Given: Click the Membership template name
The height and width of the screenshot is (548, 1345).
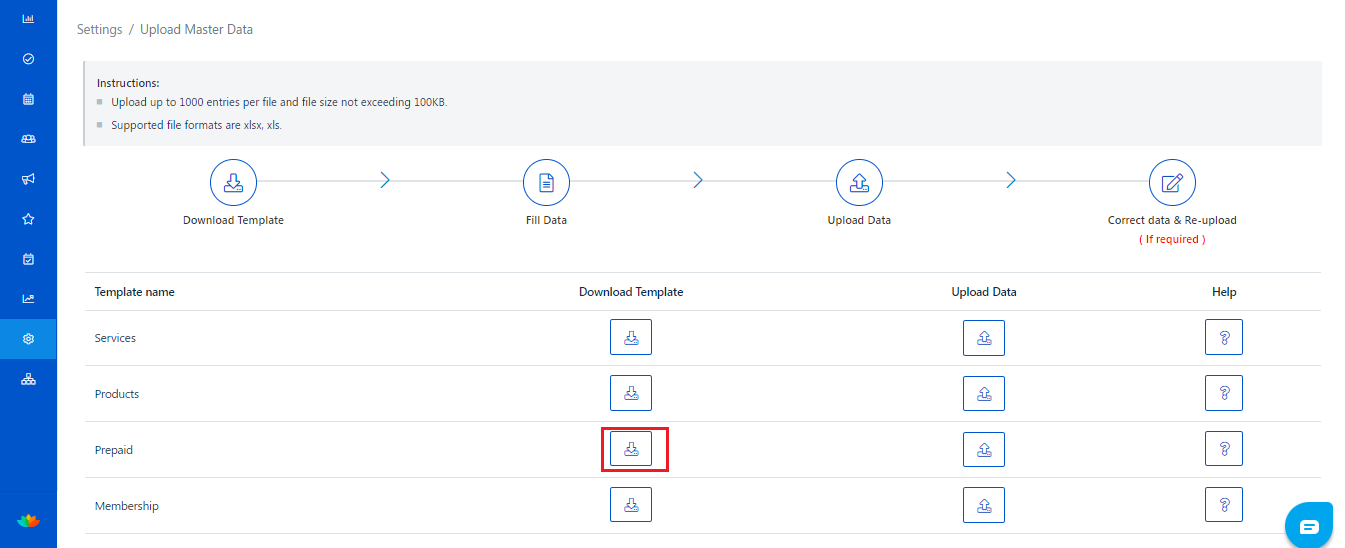Looking at the screenshot, I should pos(127,506).
